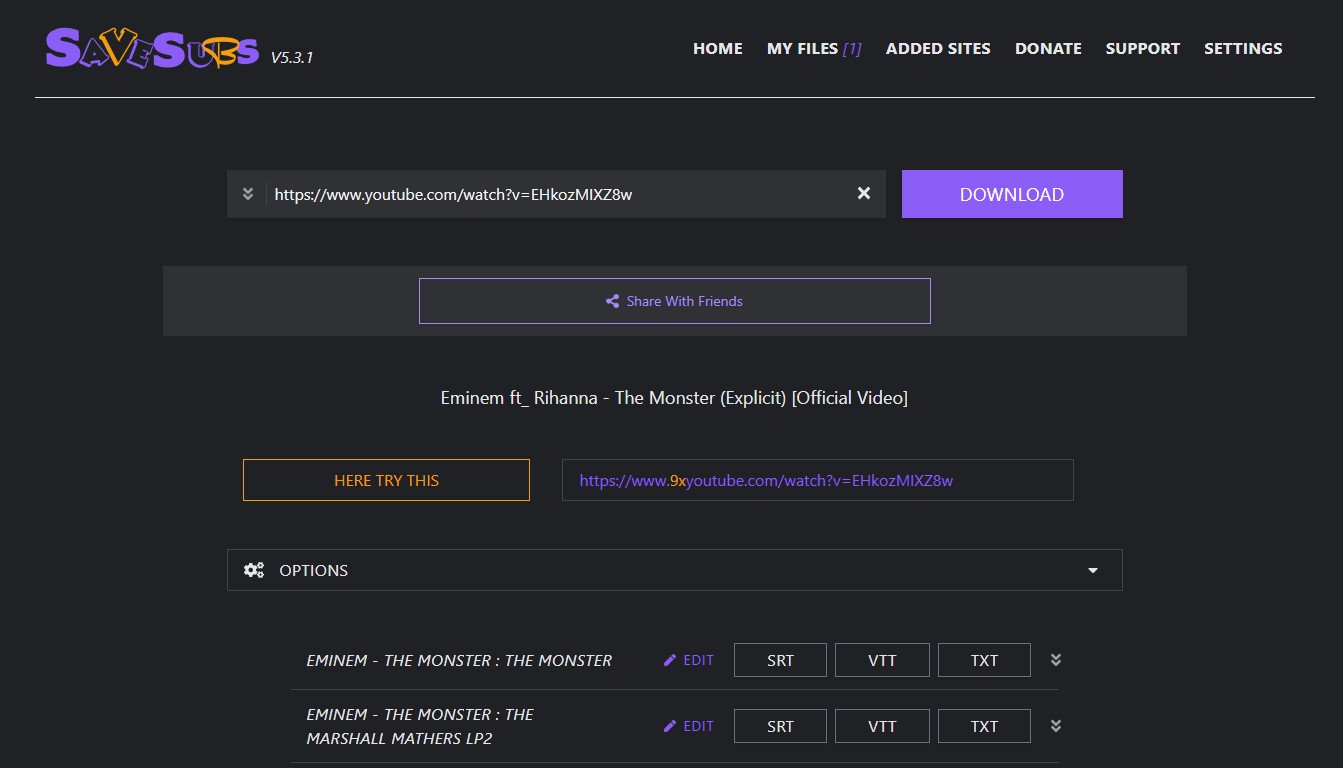Open the SUPPORT page
The image size is (1343, 768).
pyautogui.click(x=1143, y=48)
